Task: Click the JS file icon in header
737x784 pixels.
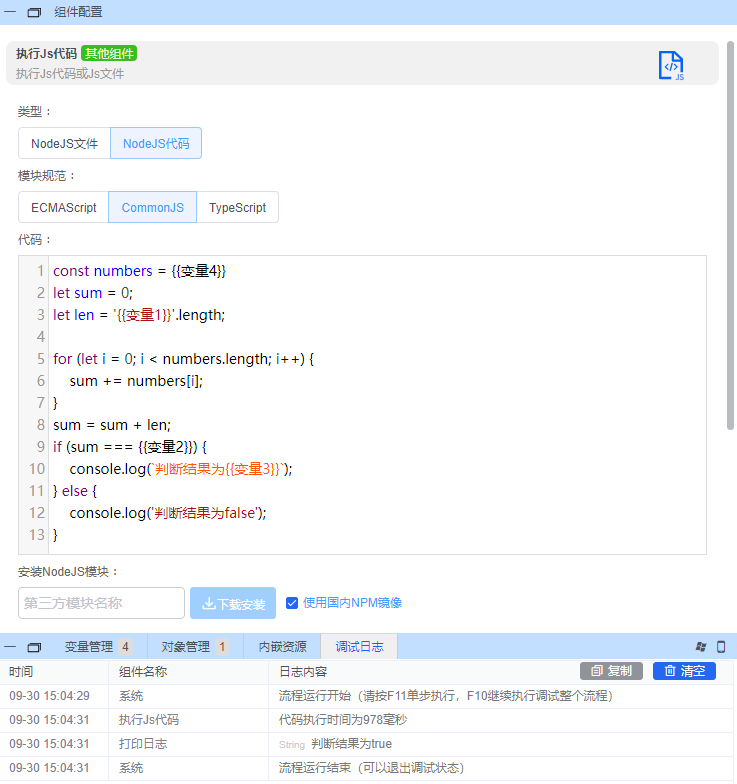Action: (x=671, y=65)
